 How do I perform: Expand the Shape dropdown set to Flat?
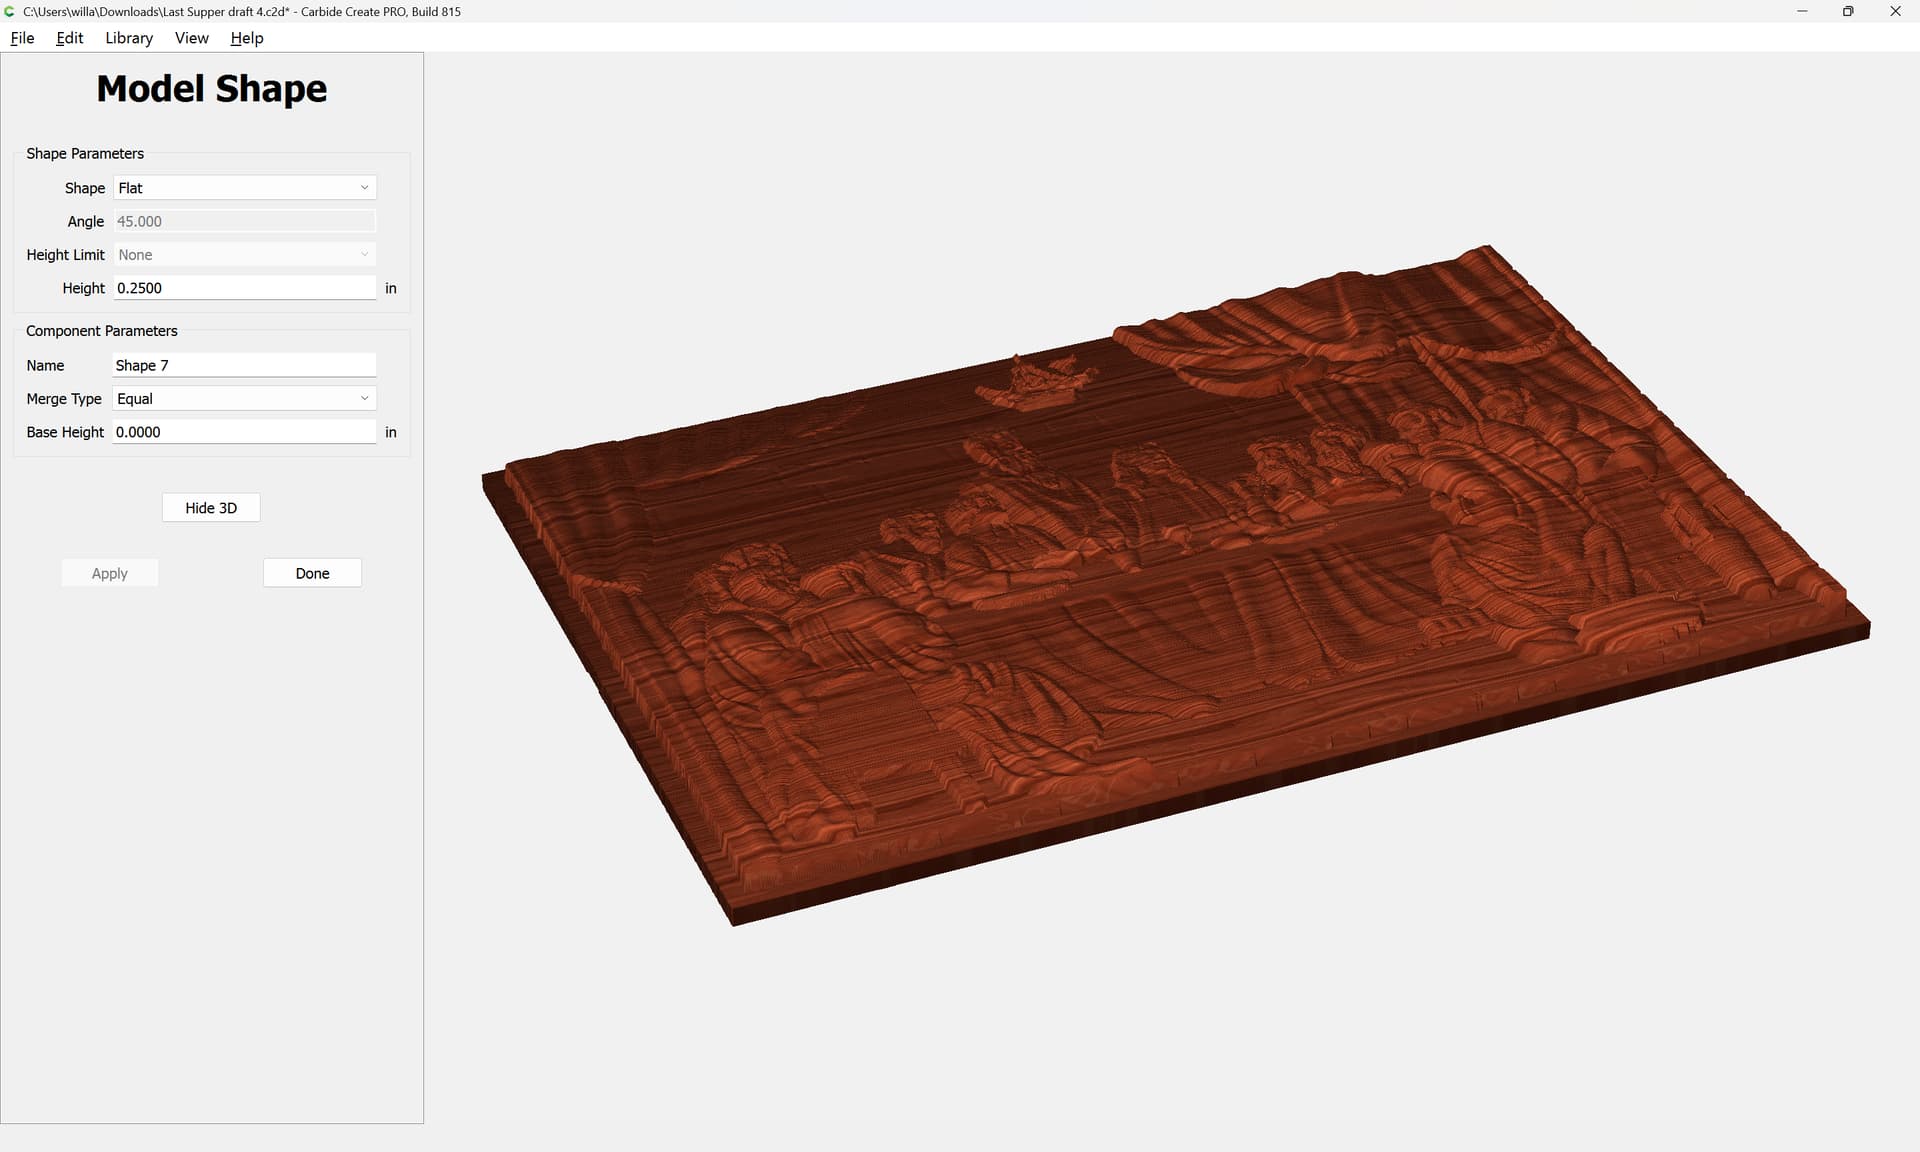(x=244, y=188)
